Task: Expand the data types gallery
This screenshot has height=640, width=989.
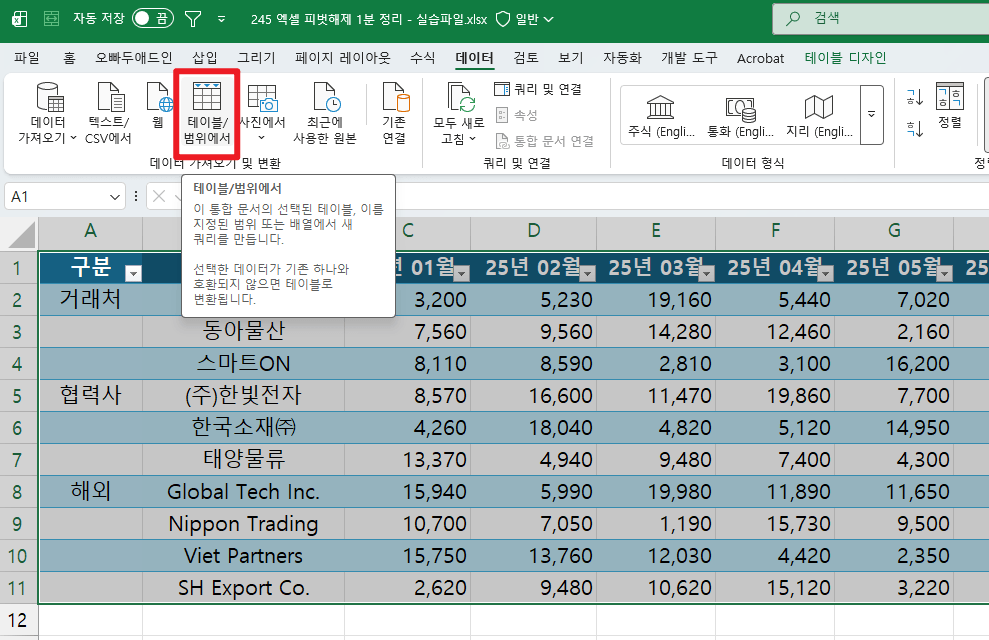Action: tap(872, 115)
